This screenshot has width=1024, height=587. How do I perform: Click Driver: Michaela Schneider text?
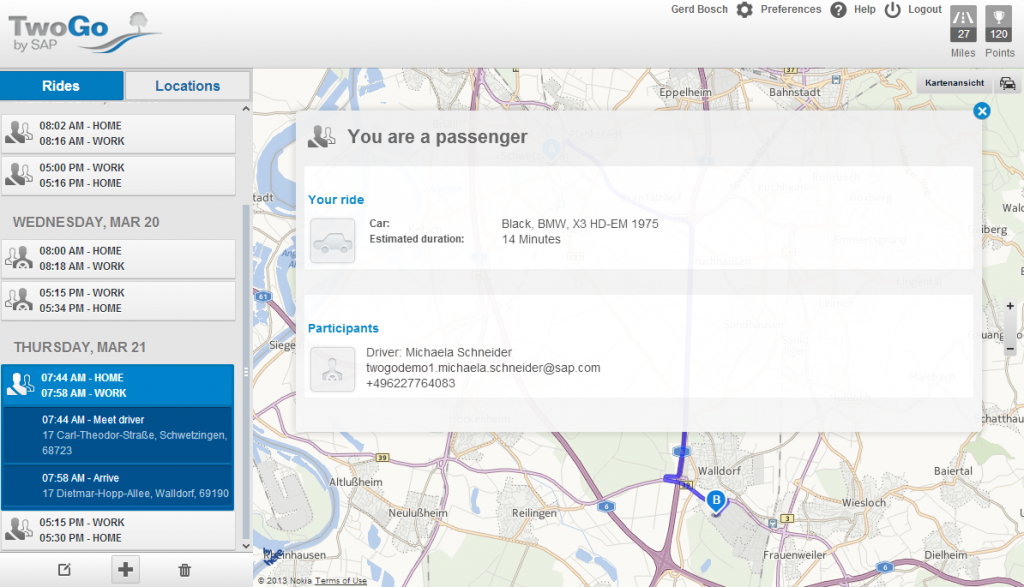point(439,352)
